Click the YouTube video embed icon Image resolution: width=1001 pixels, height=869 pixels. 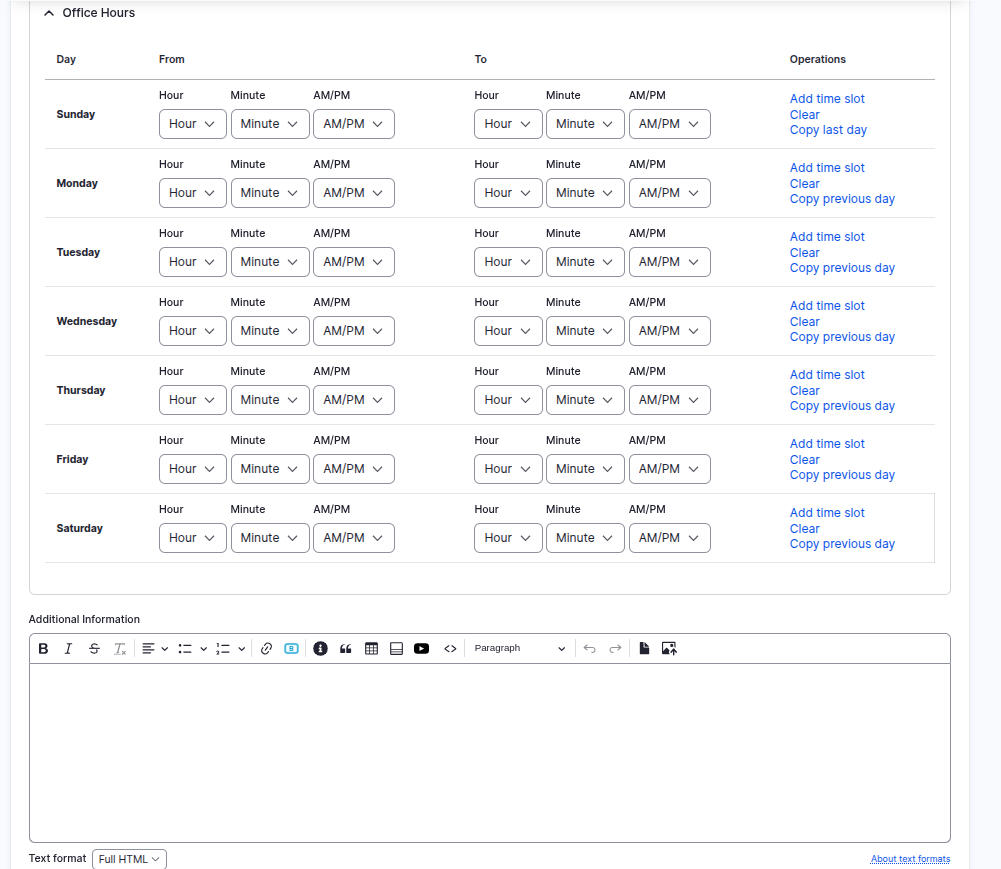422,649
